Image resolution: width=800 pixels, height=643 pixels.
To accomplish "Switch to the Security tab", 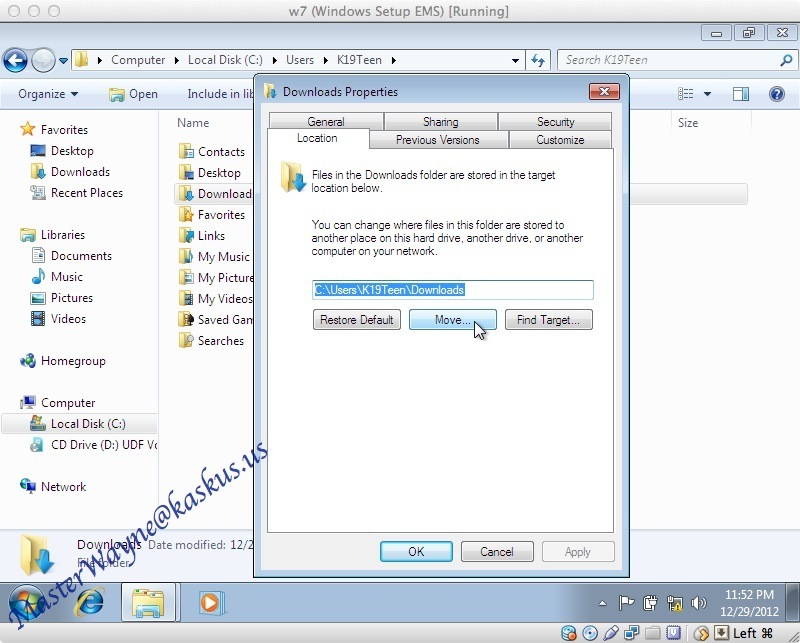I will point(555,121).
